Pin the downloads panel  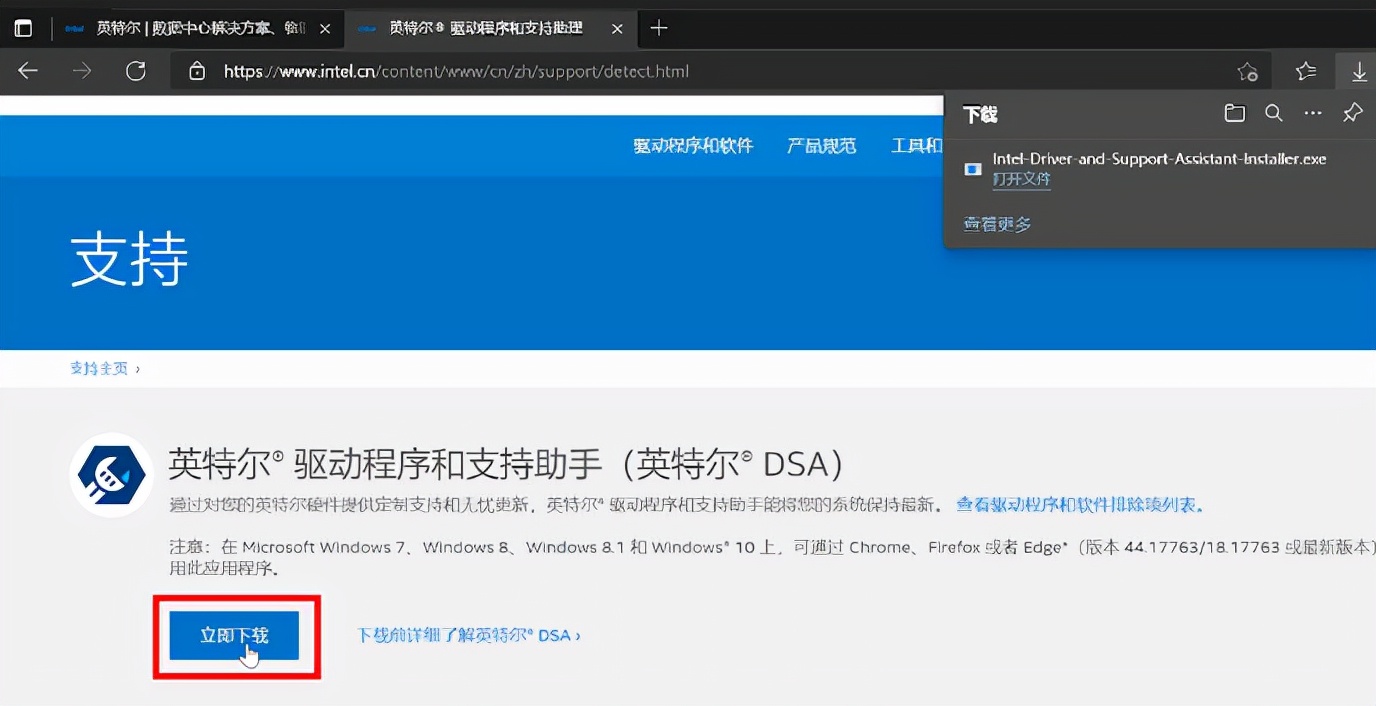(1352, 113)
